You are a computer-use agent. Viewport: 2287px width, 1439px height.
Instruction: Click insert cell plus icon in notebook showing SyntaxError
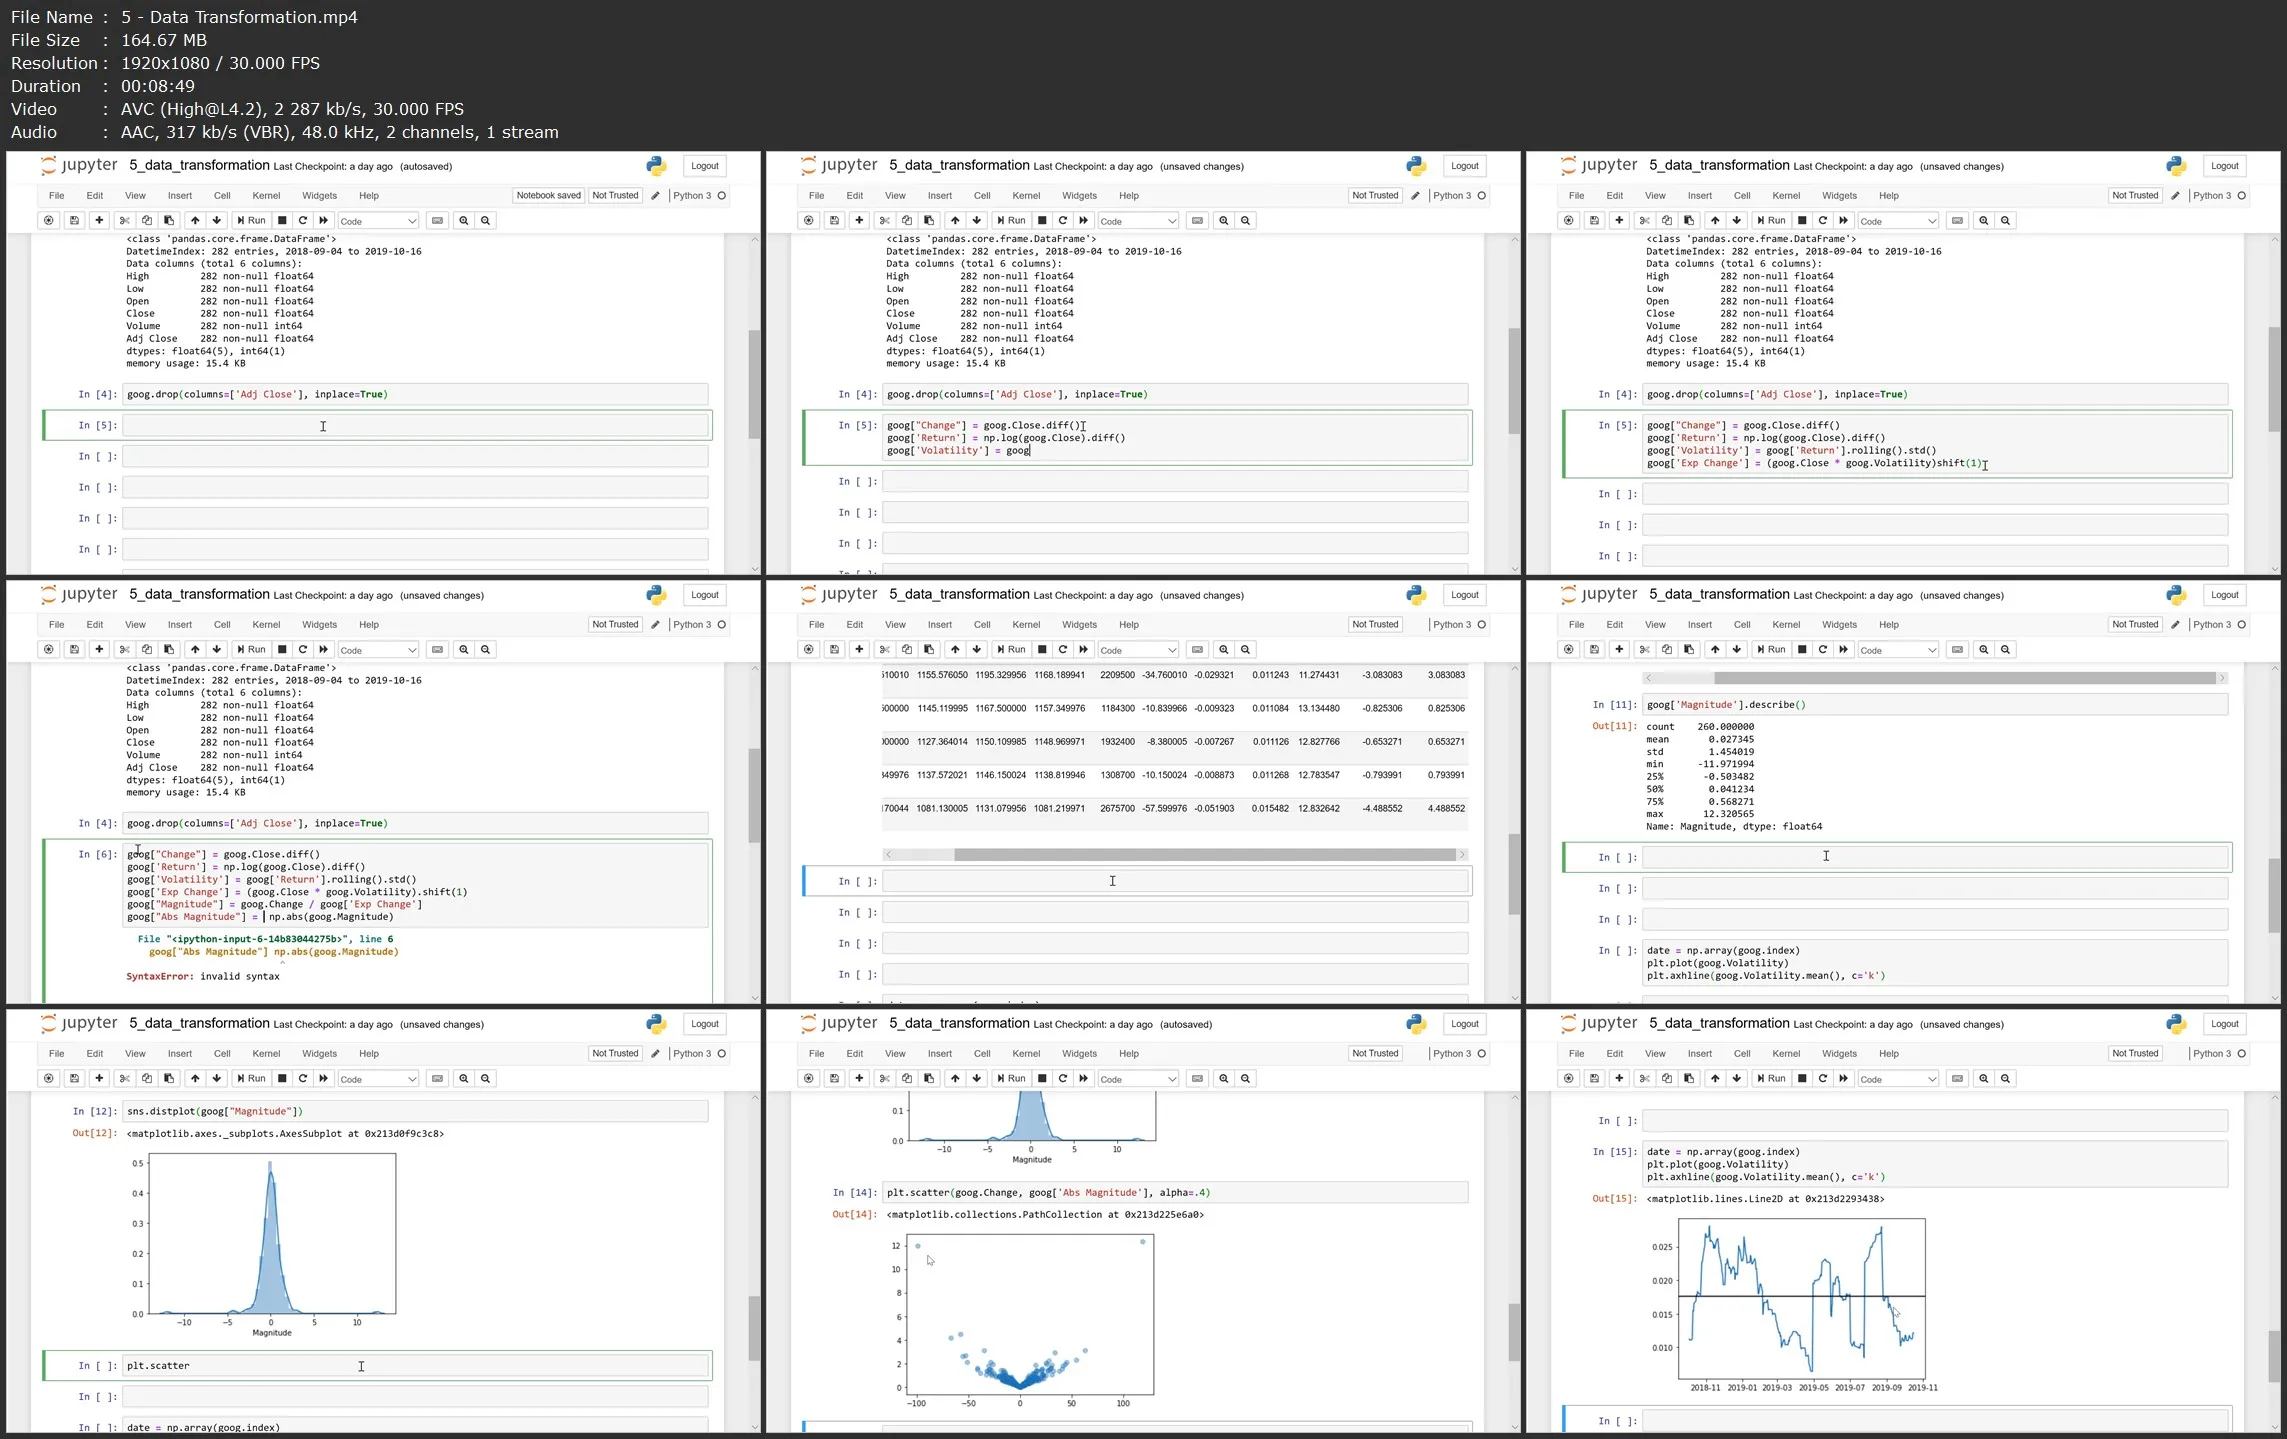point(99,650)
